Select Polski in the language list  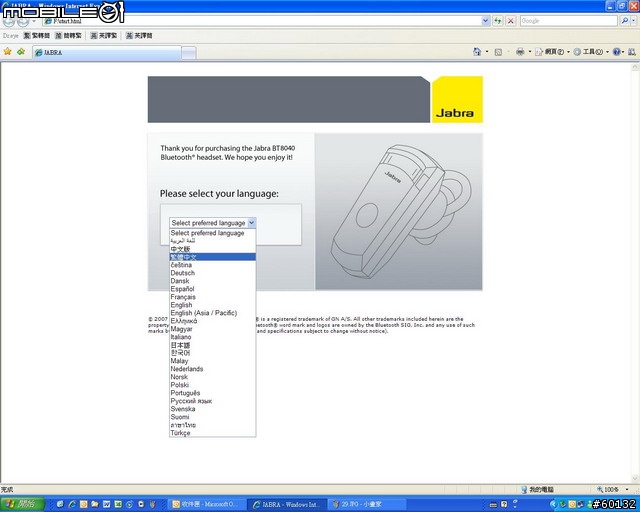point(213,385)
